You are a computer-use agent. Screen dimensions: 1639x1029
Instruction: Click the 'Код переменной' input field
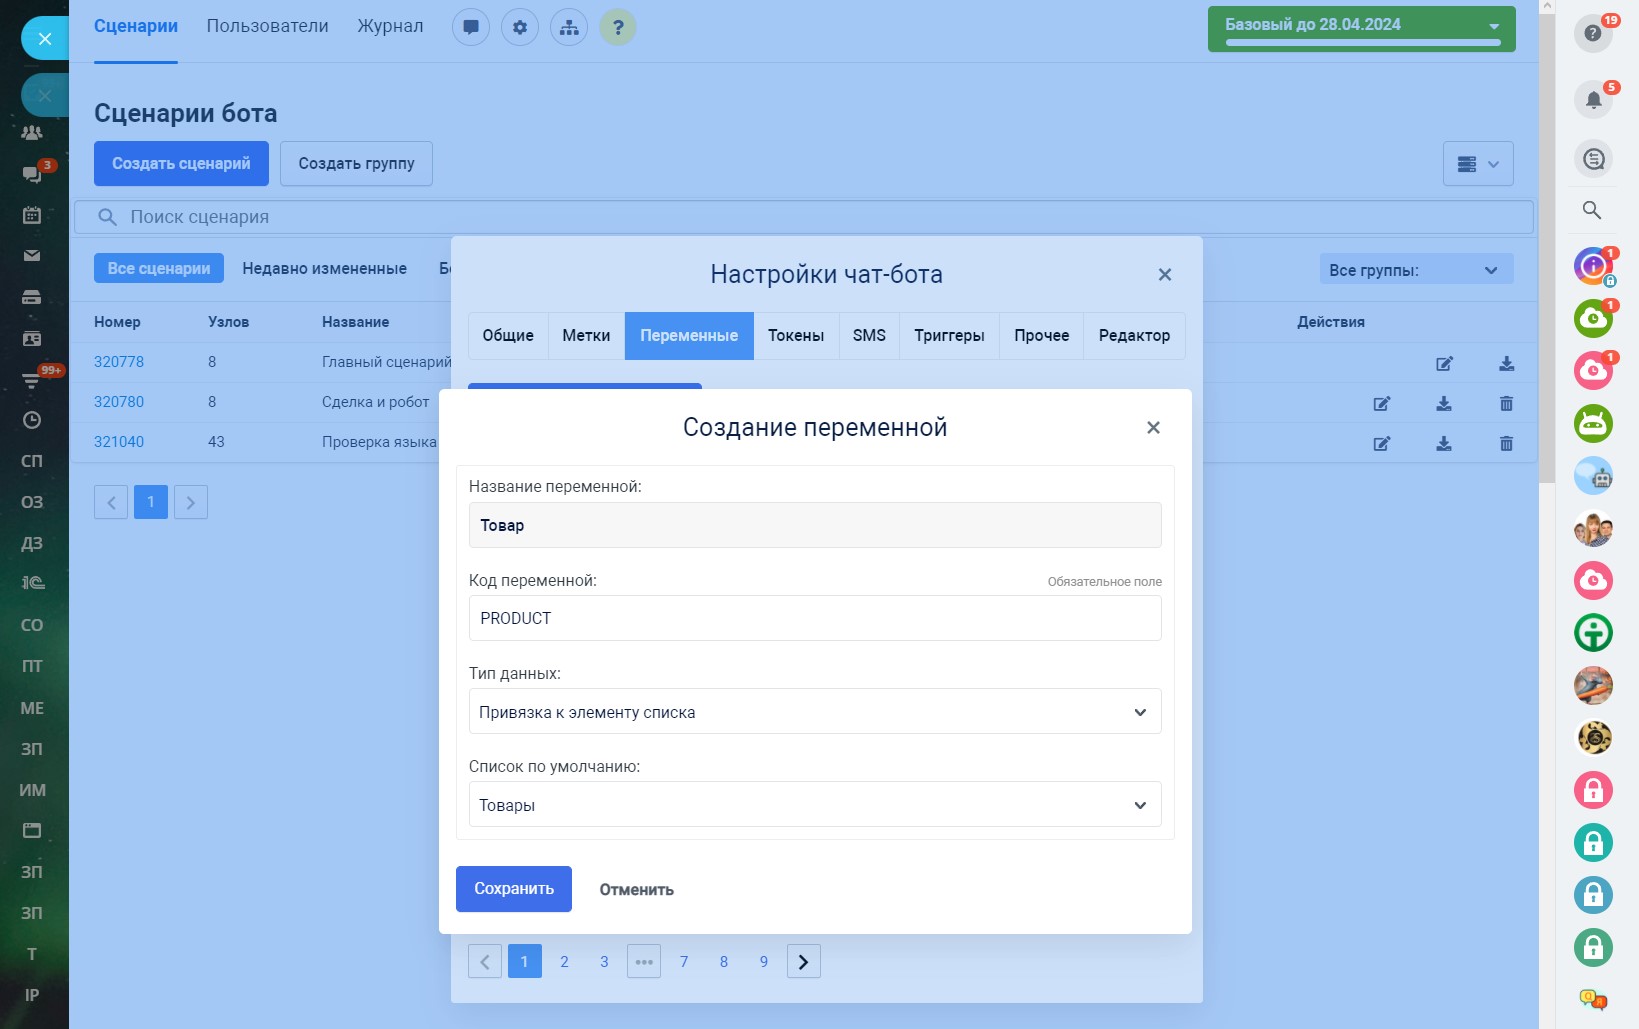(814, 618)
